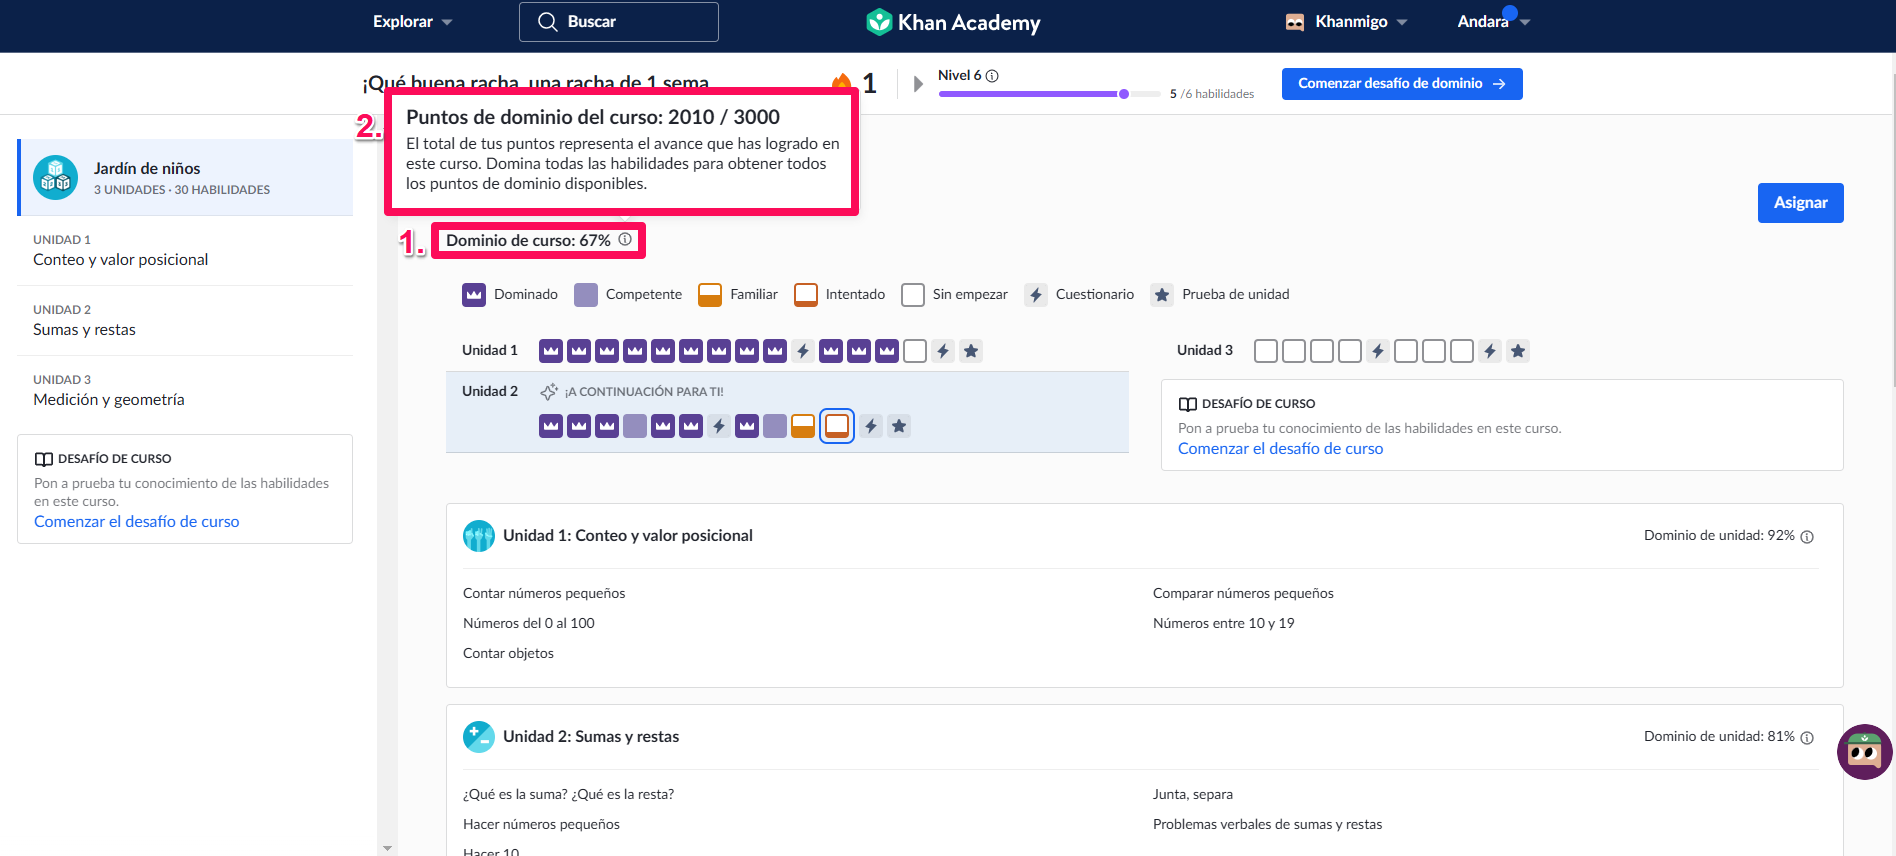Open the Unidad 3 unit test star
This screenshot has width=1896, height=856.
(1518, 351)
